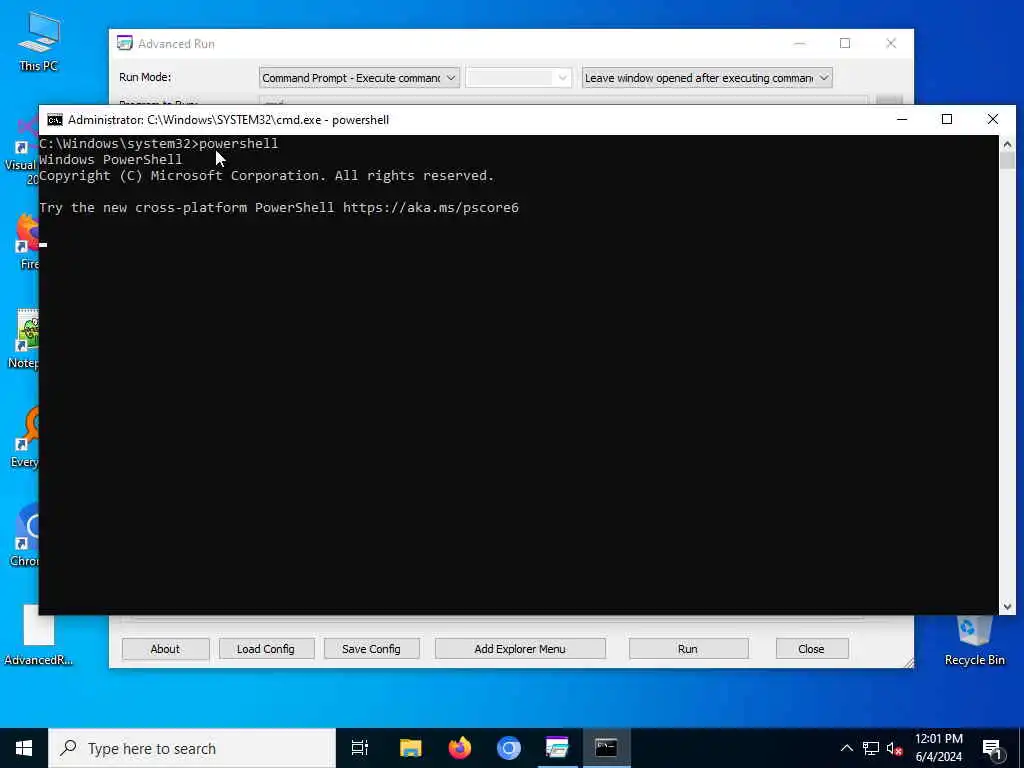Click the cmd scrollbar down arrow
This screenshot has width=1024, height=768.
tap(1007, 607)
